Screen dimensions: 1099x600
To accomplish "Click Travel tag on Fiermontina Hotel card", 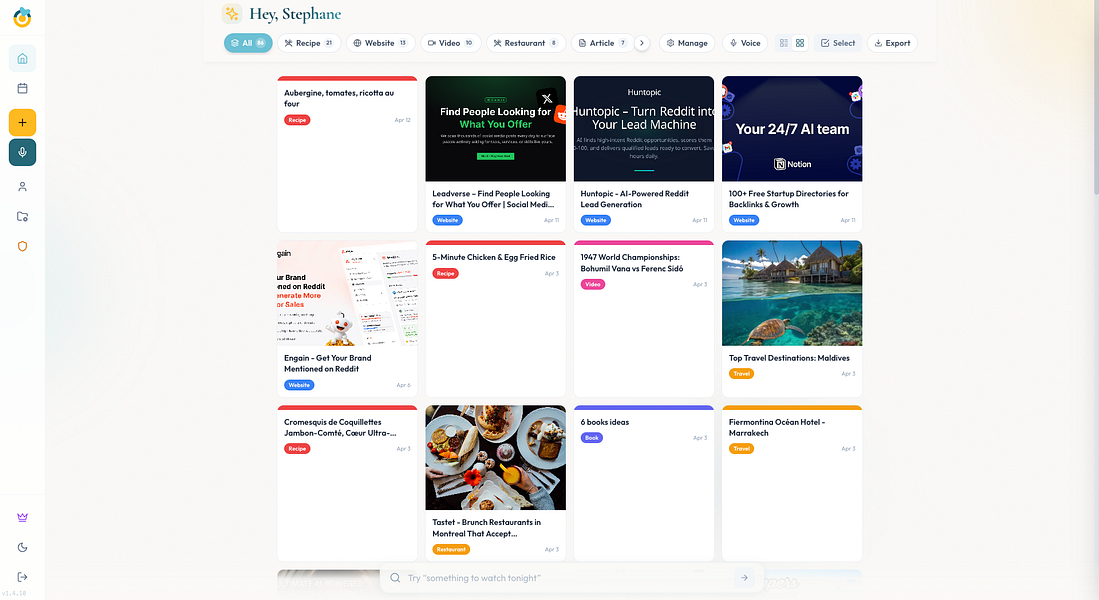I will tap(742, 449).
